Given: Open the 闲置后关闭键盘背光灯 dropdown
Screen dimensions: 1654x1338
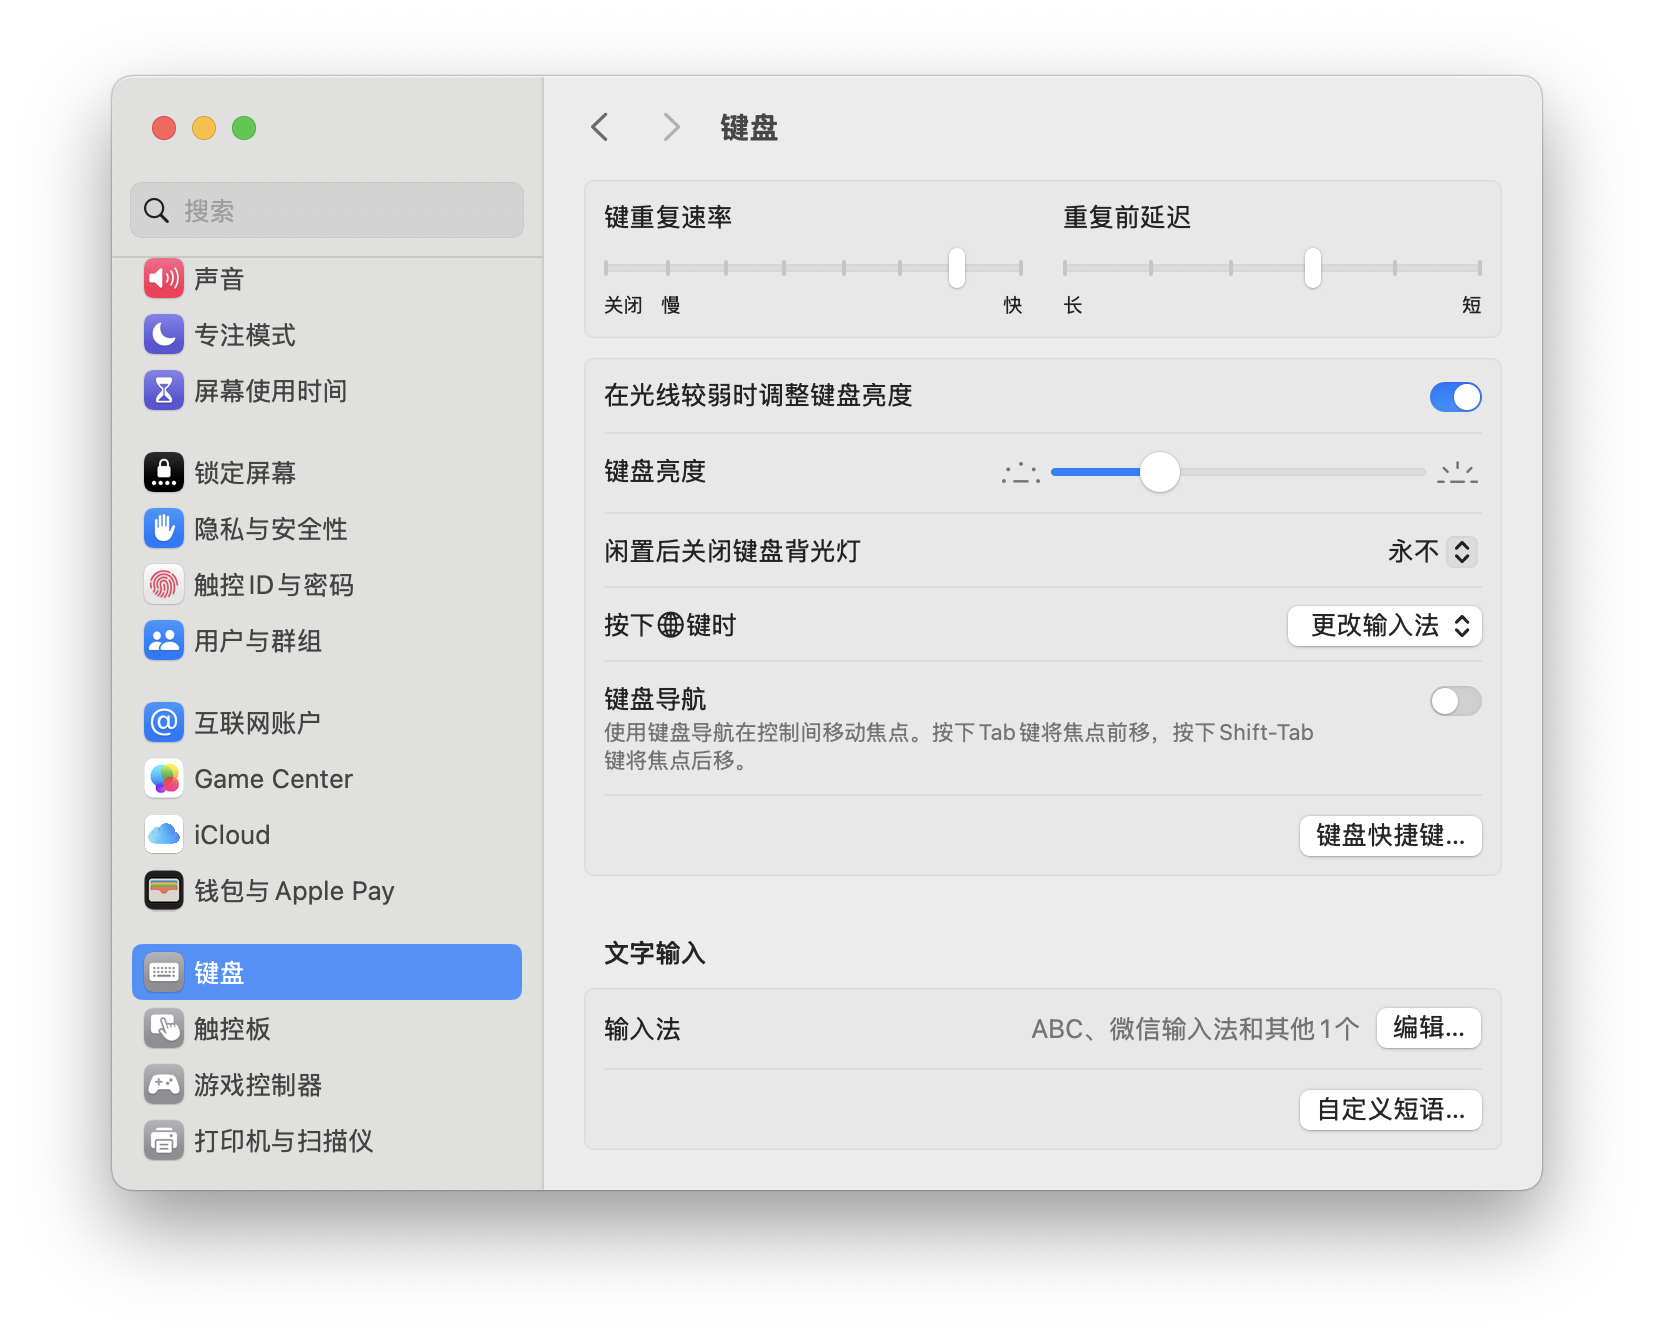Looking at the screenshot, I should pyautogui.click(x=1433, y=551).
